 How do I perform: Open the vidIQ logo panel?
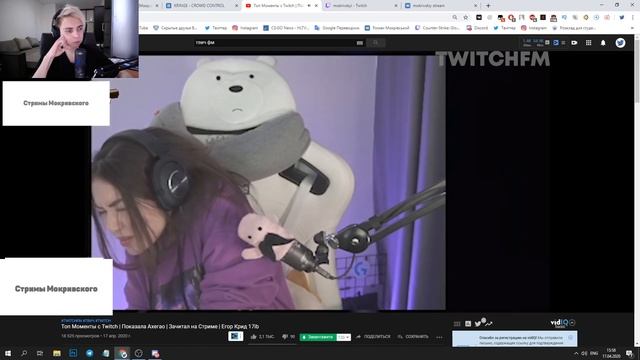tap(559, 323)
